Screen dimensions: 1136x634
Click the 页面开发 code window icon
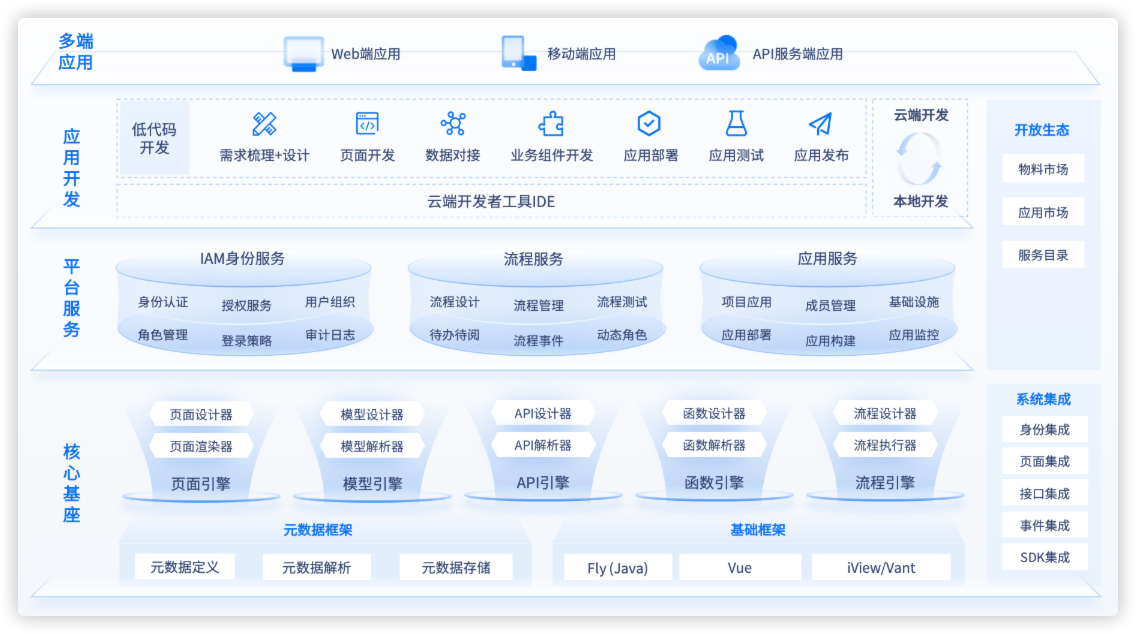click(x=367, y=124)
